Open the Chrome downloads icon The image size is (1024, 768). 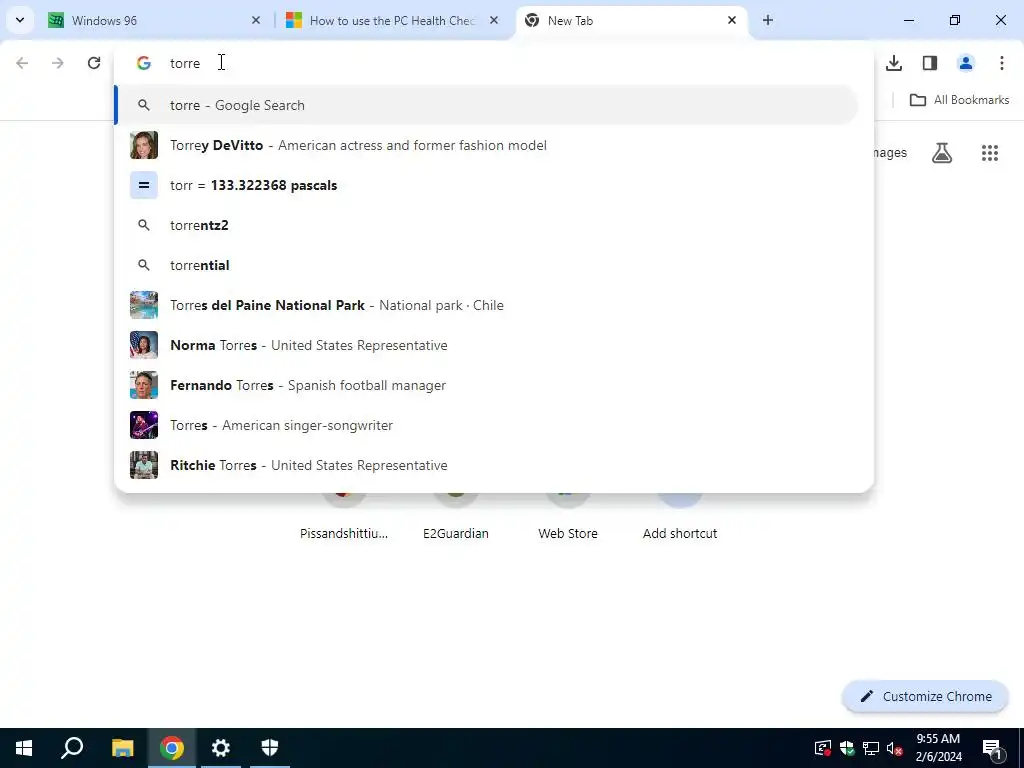click(x=893, y=63)
